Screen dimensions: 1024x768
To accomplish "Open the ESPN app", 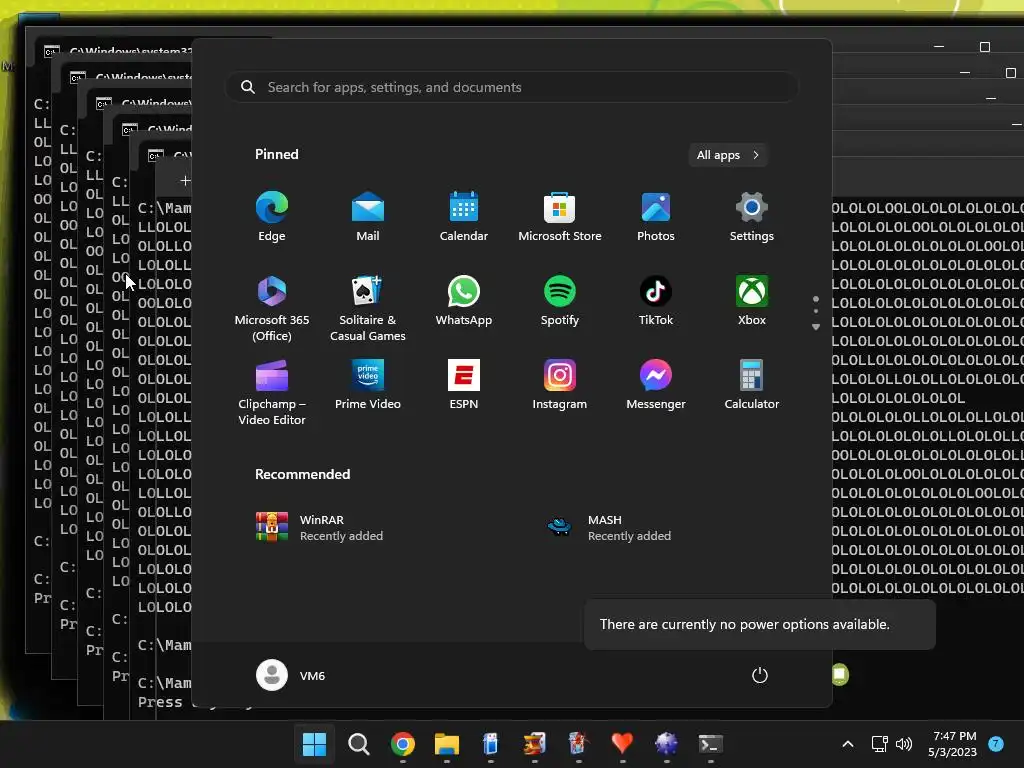I will [x=464, y=385].
